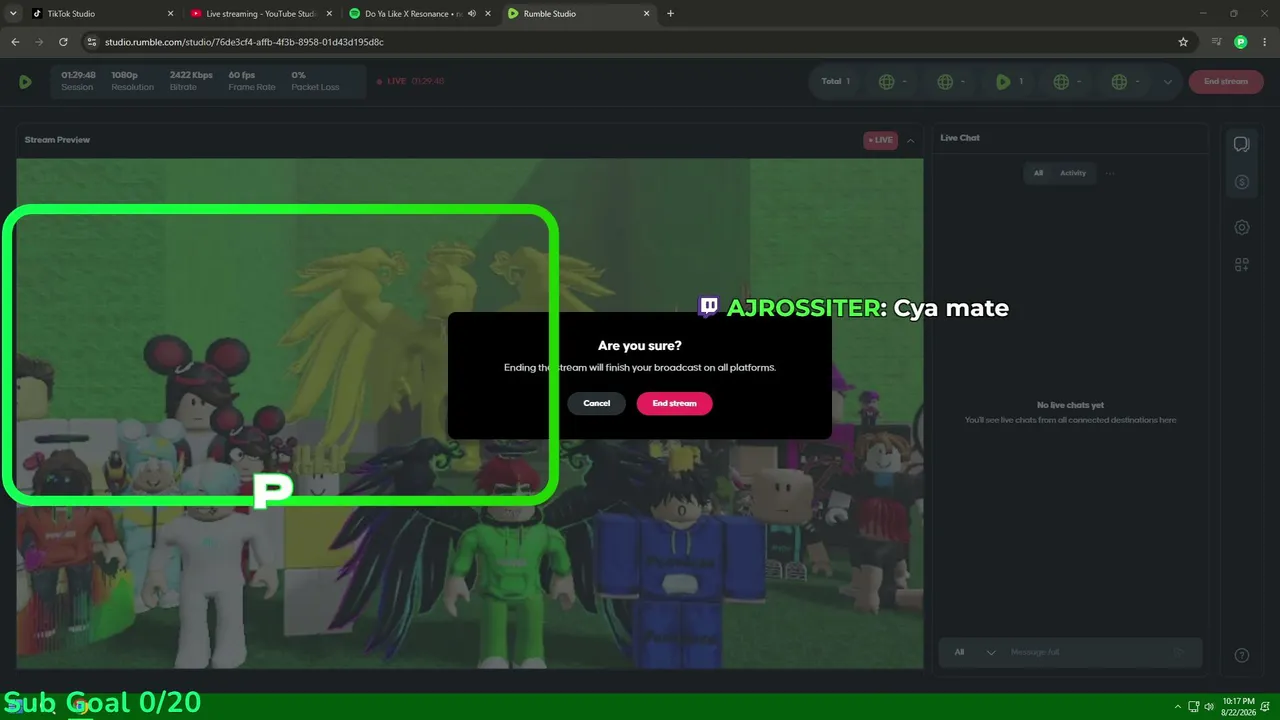
Task: Select the Activity tab in Live Chat
Action: coord(1073,173)
